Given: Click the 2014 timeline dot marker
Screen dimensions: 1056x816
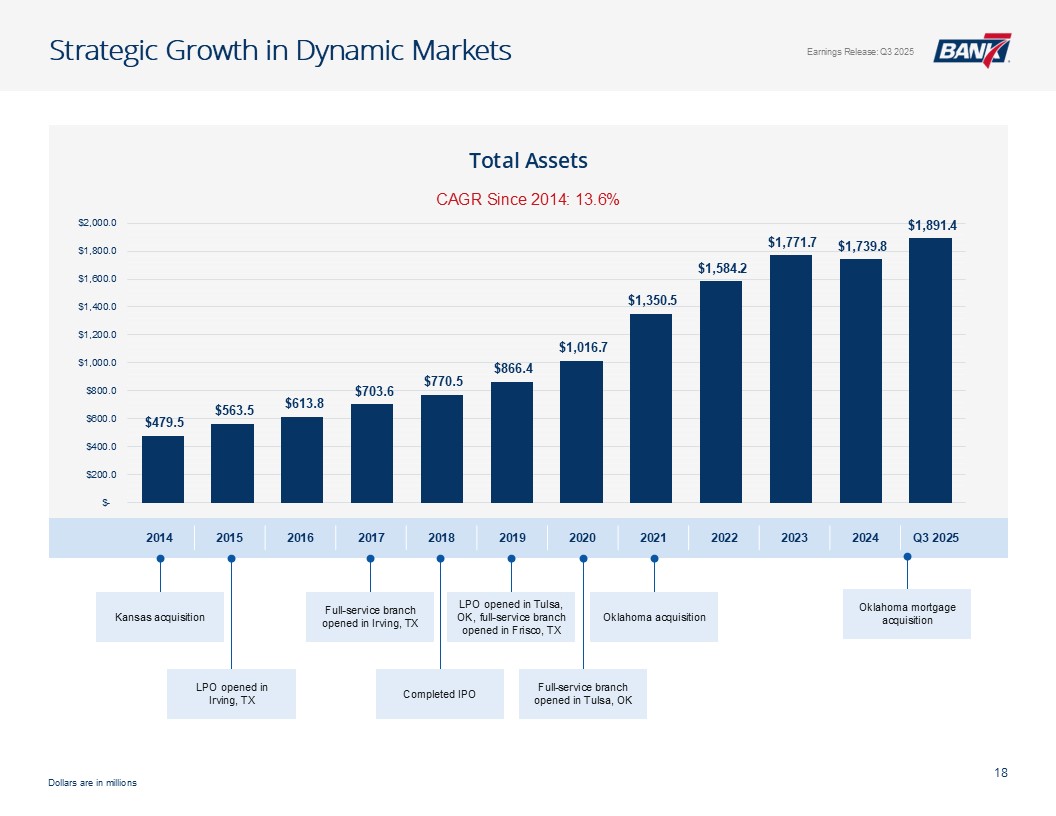Looking at the screenshot, I should 160,559.
